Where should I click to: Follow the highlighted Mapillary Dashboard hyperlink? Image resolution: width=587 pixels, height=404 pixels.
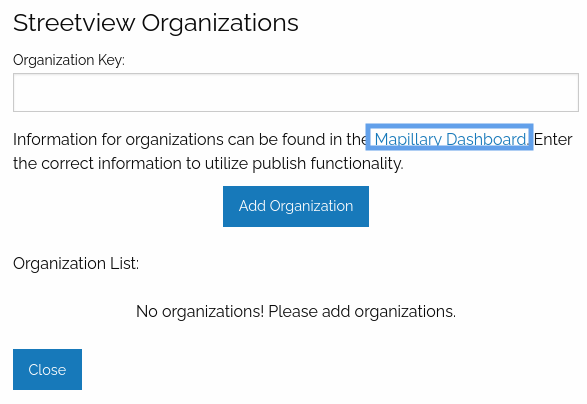coord(451,139)
